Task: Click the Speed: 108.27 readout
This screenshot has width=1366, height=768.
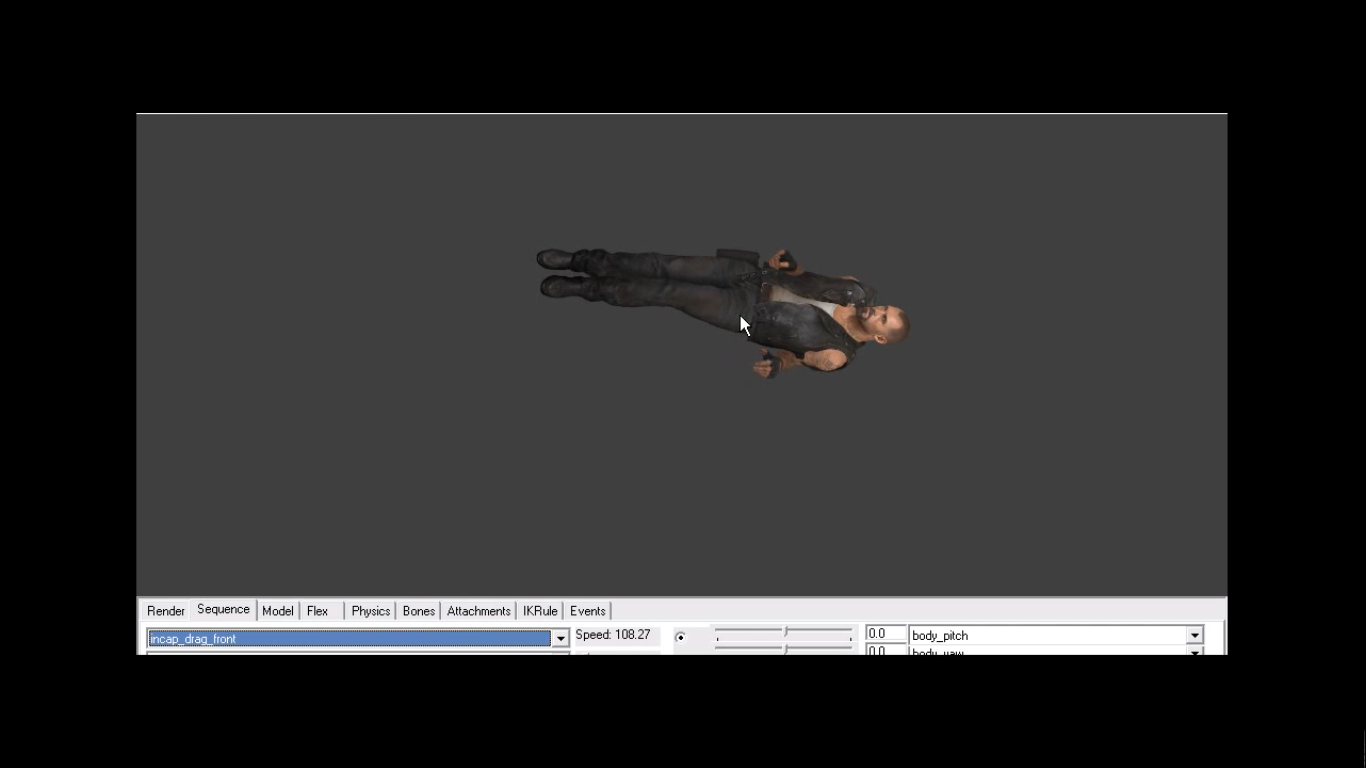Action: pos(613,635)
